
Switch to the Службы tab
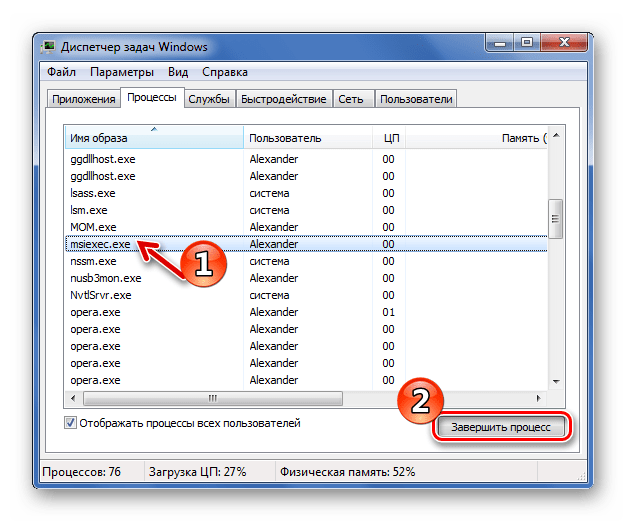(x=209, y=99)
